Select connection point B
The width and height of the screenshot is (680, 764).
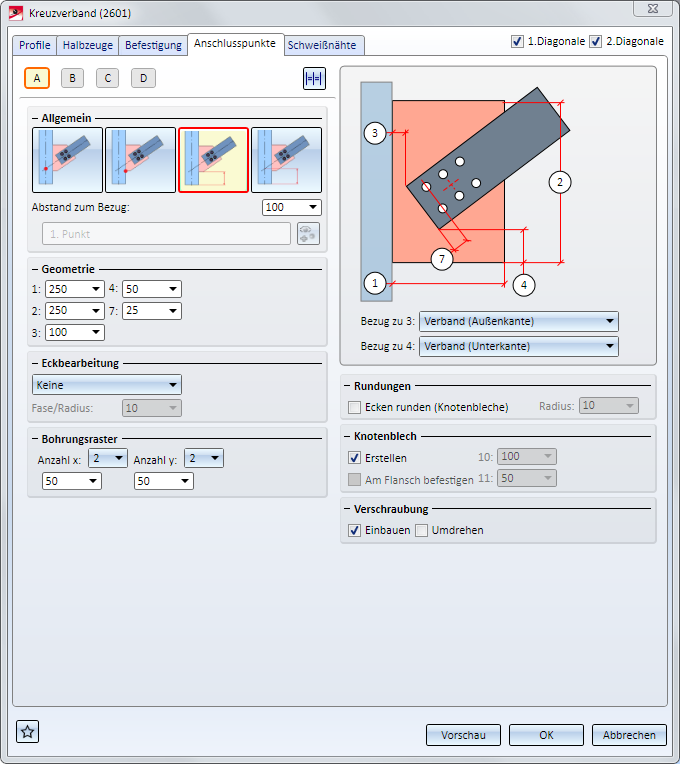pyautogui.click(x=72, y=78)
